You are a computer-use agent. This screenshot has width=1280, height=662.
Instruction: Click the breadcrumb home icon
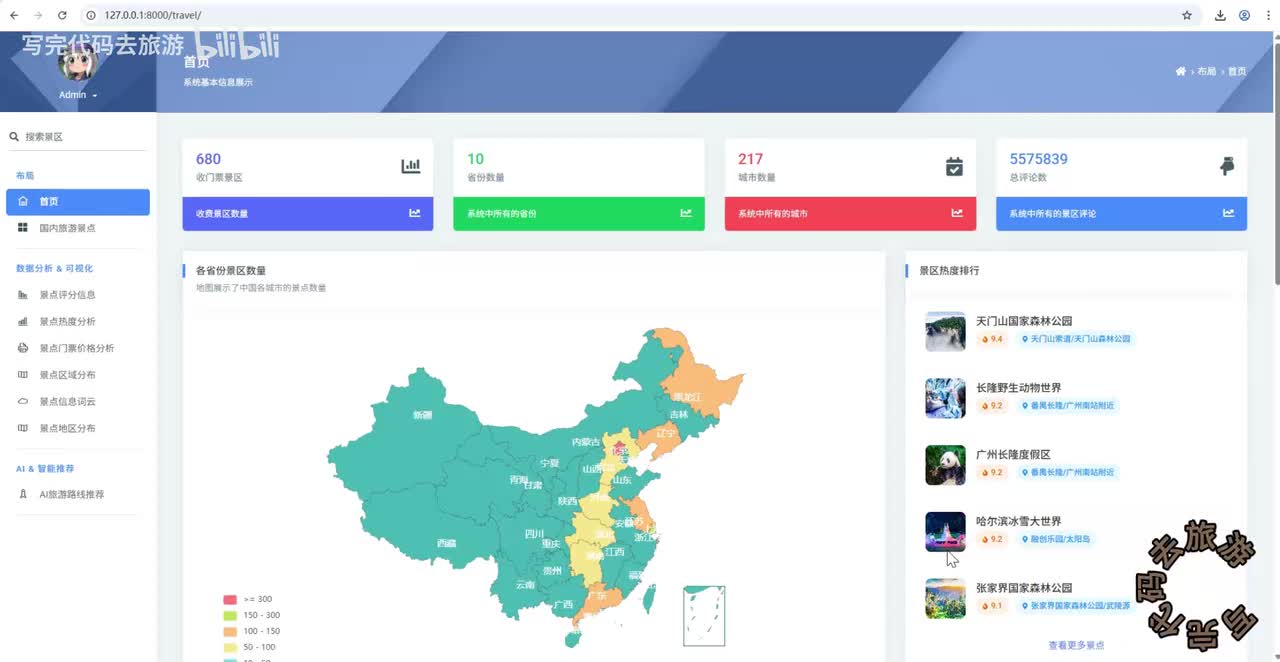click(1181, 71)
